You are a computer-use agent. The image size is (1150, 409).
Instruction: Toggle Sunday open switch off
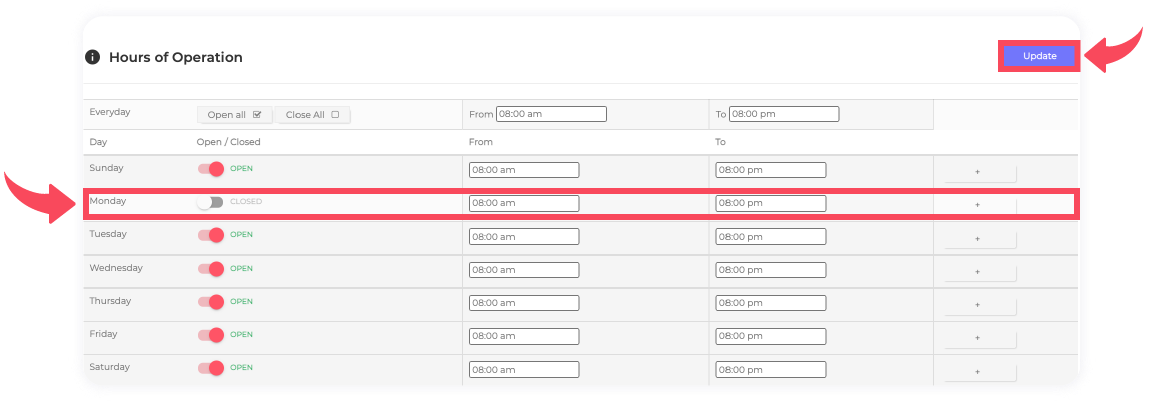coord(211,169)
